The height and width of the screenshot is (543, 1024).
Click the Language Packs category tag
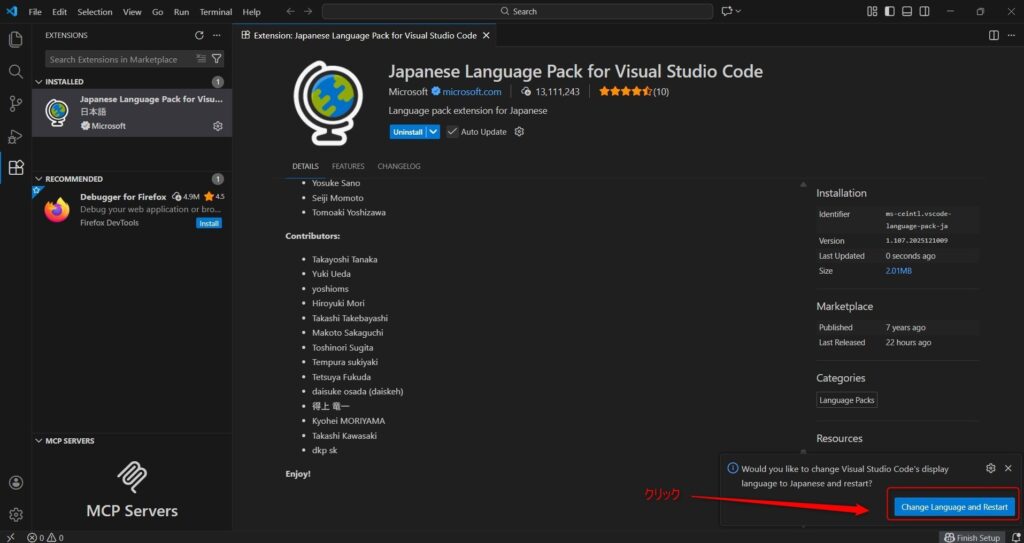pyautogui.click(x=846, y=400)
